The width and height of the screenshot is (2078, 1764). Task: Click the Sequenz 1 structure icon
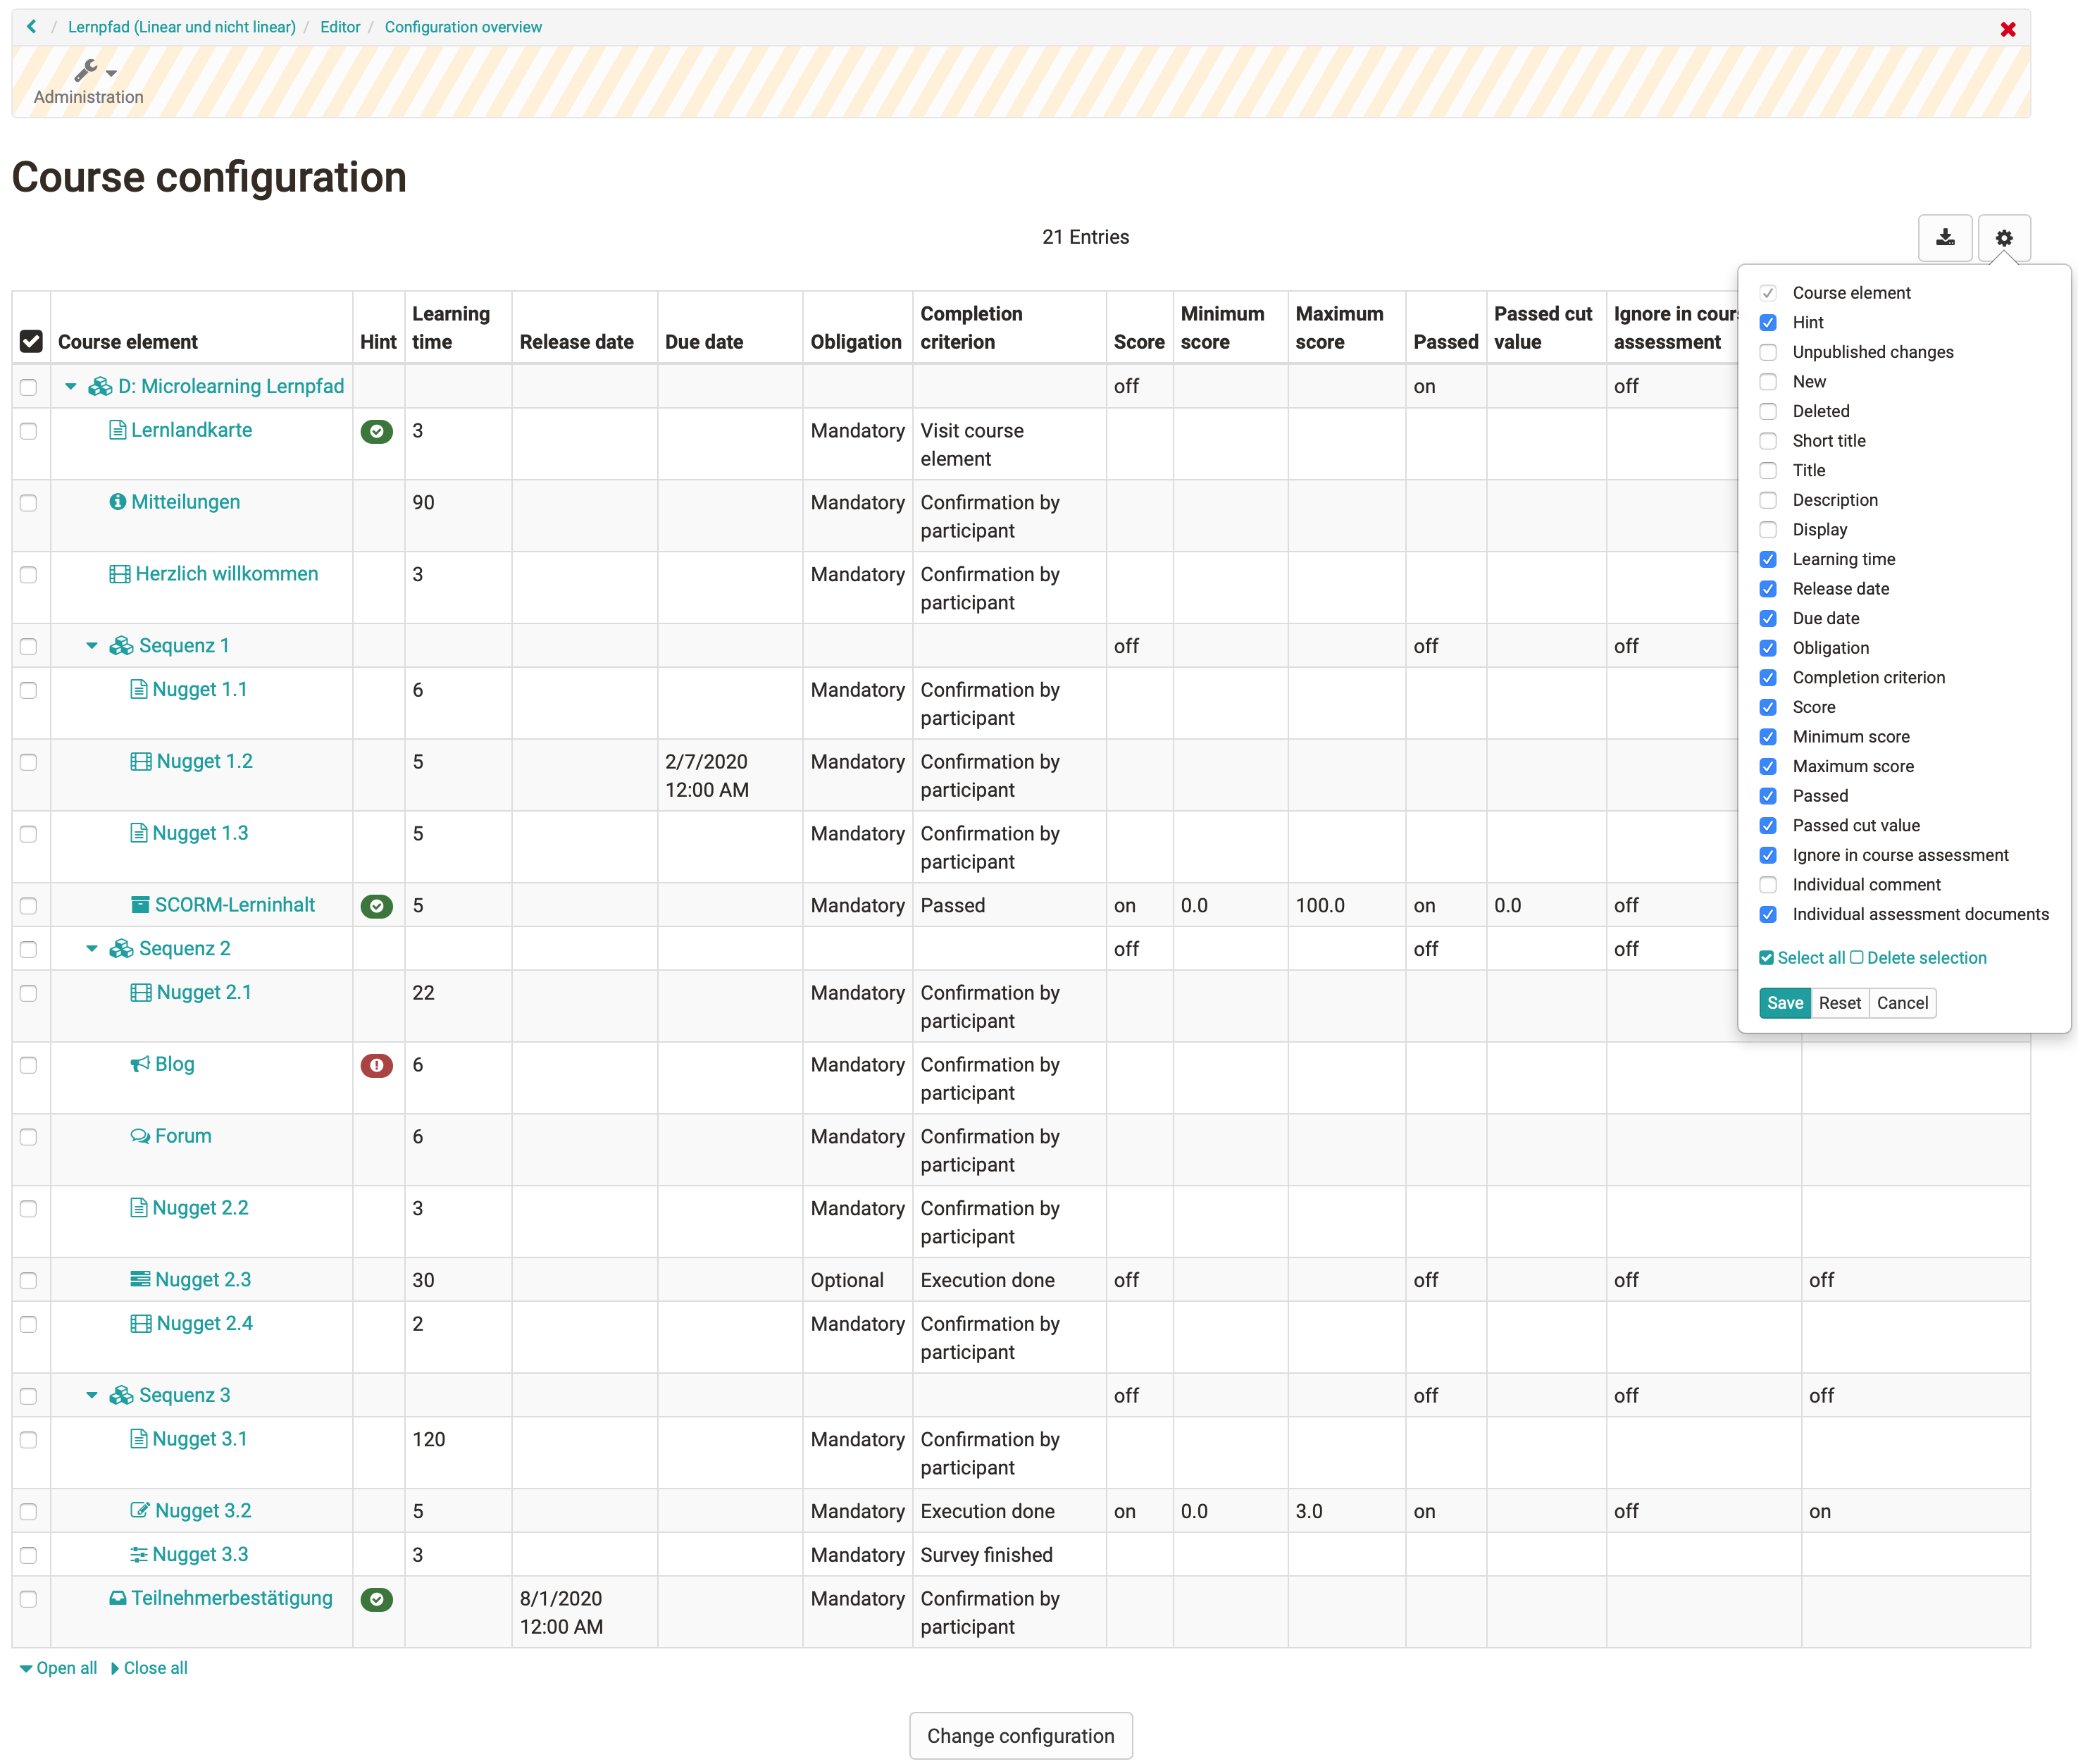(121, 646)
